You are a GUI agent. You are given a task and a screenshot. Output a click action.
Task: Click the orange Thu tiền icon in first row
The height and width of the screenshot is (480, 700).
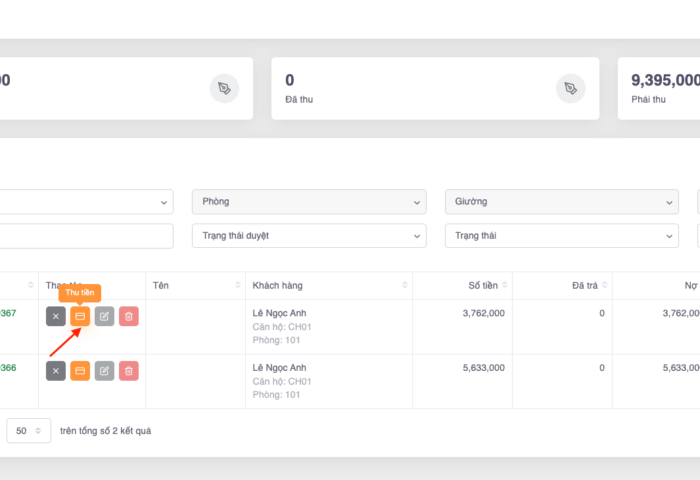(x=80, y=316)
